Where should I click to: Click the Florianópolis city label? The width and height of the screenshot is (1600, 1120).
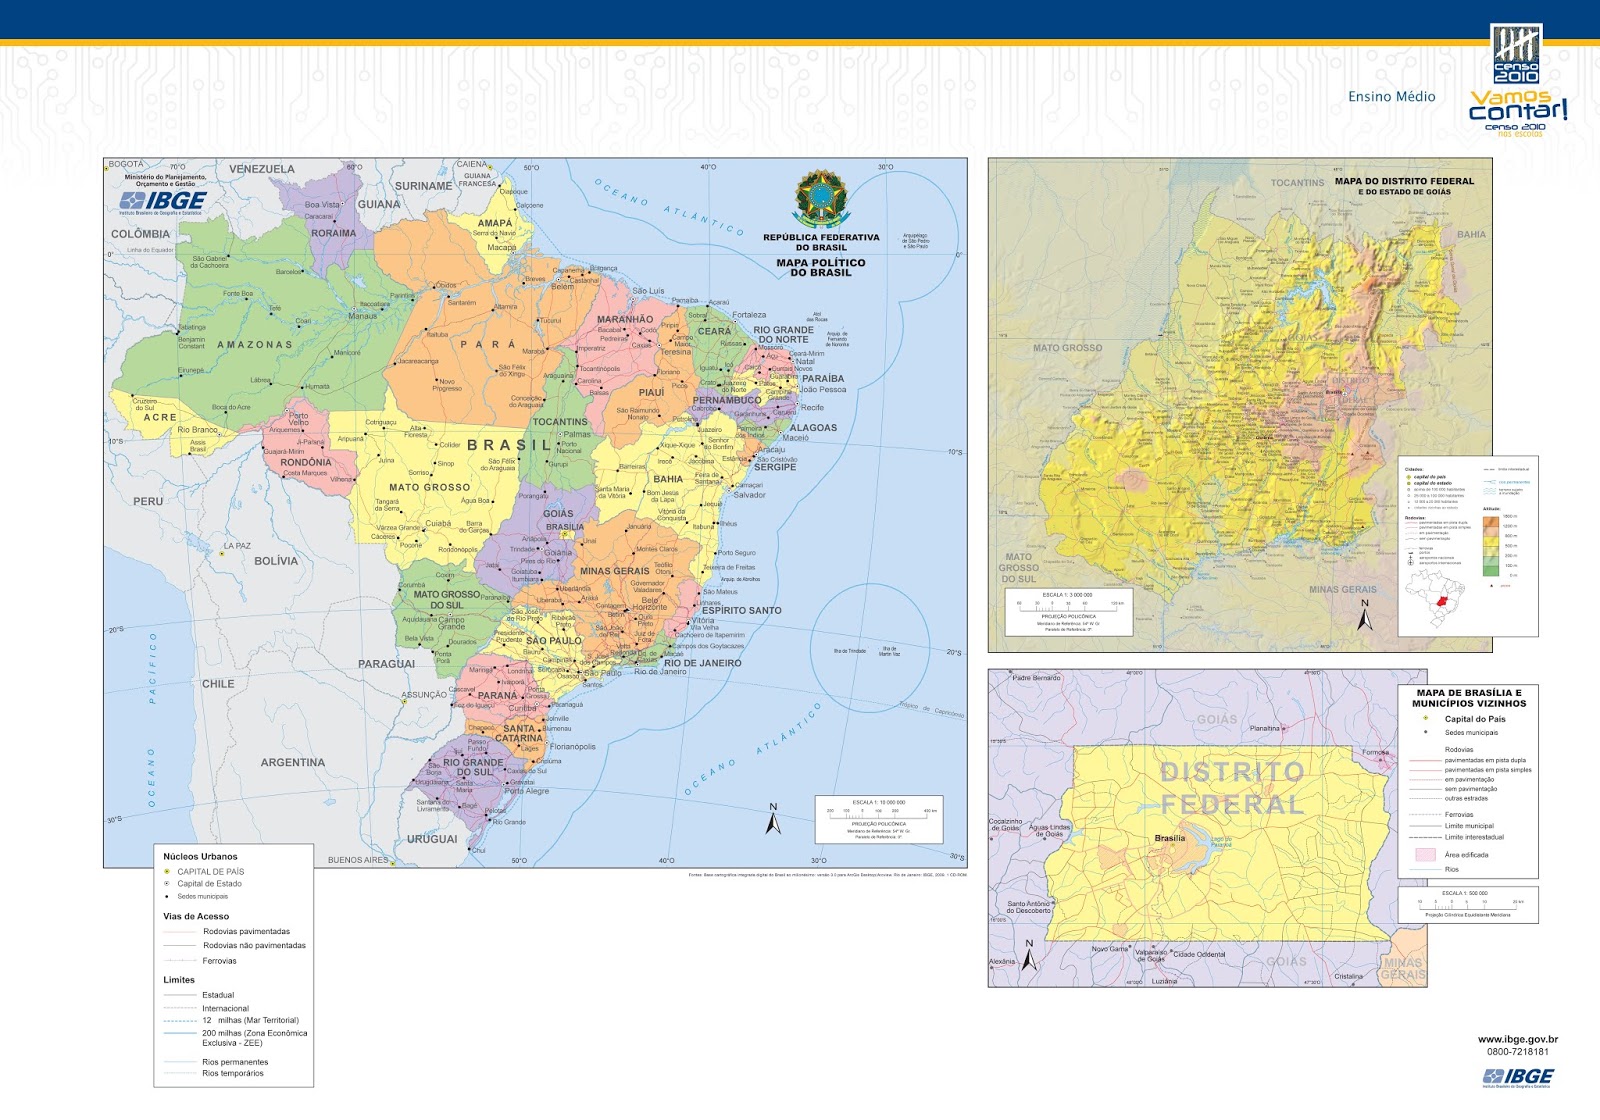pyautogui.click(x=572, y=746)
